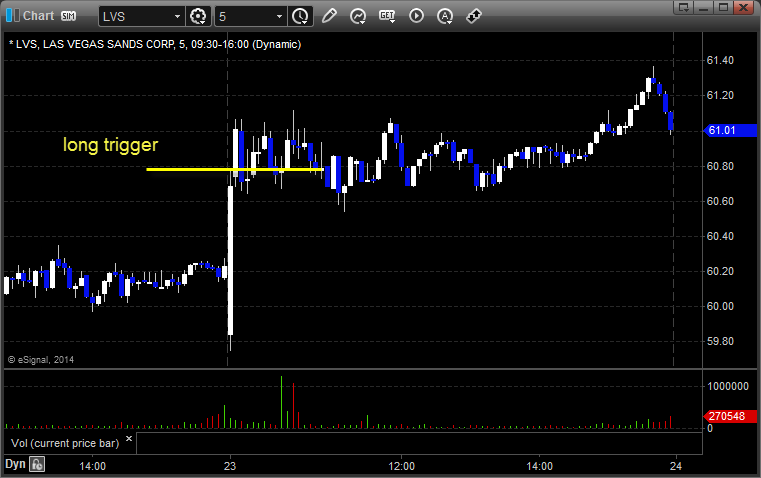The image size is (761, 478).
Task: Click the 1000000 volume axis label
Action: 728,386
